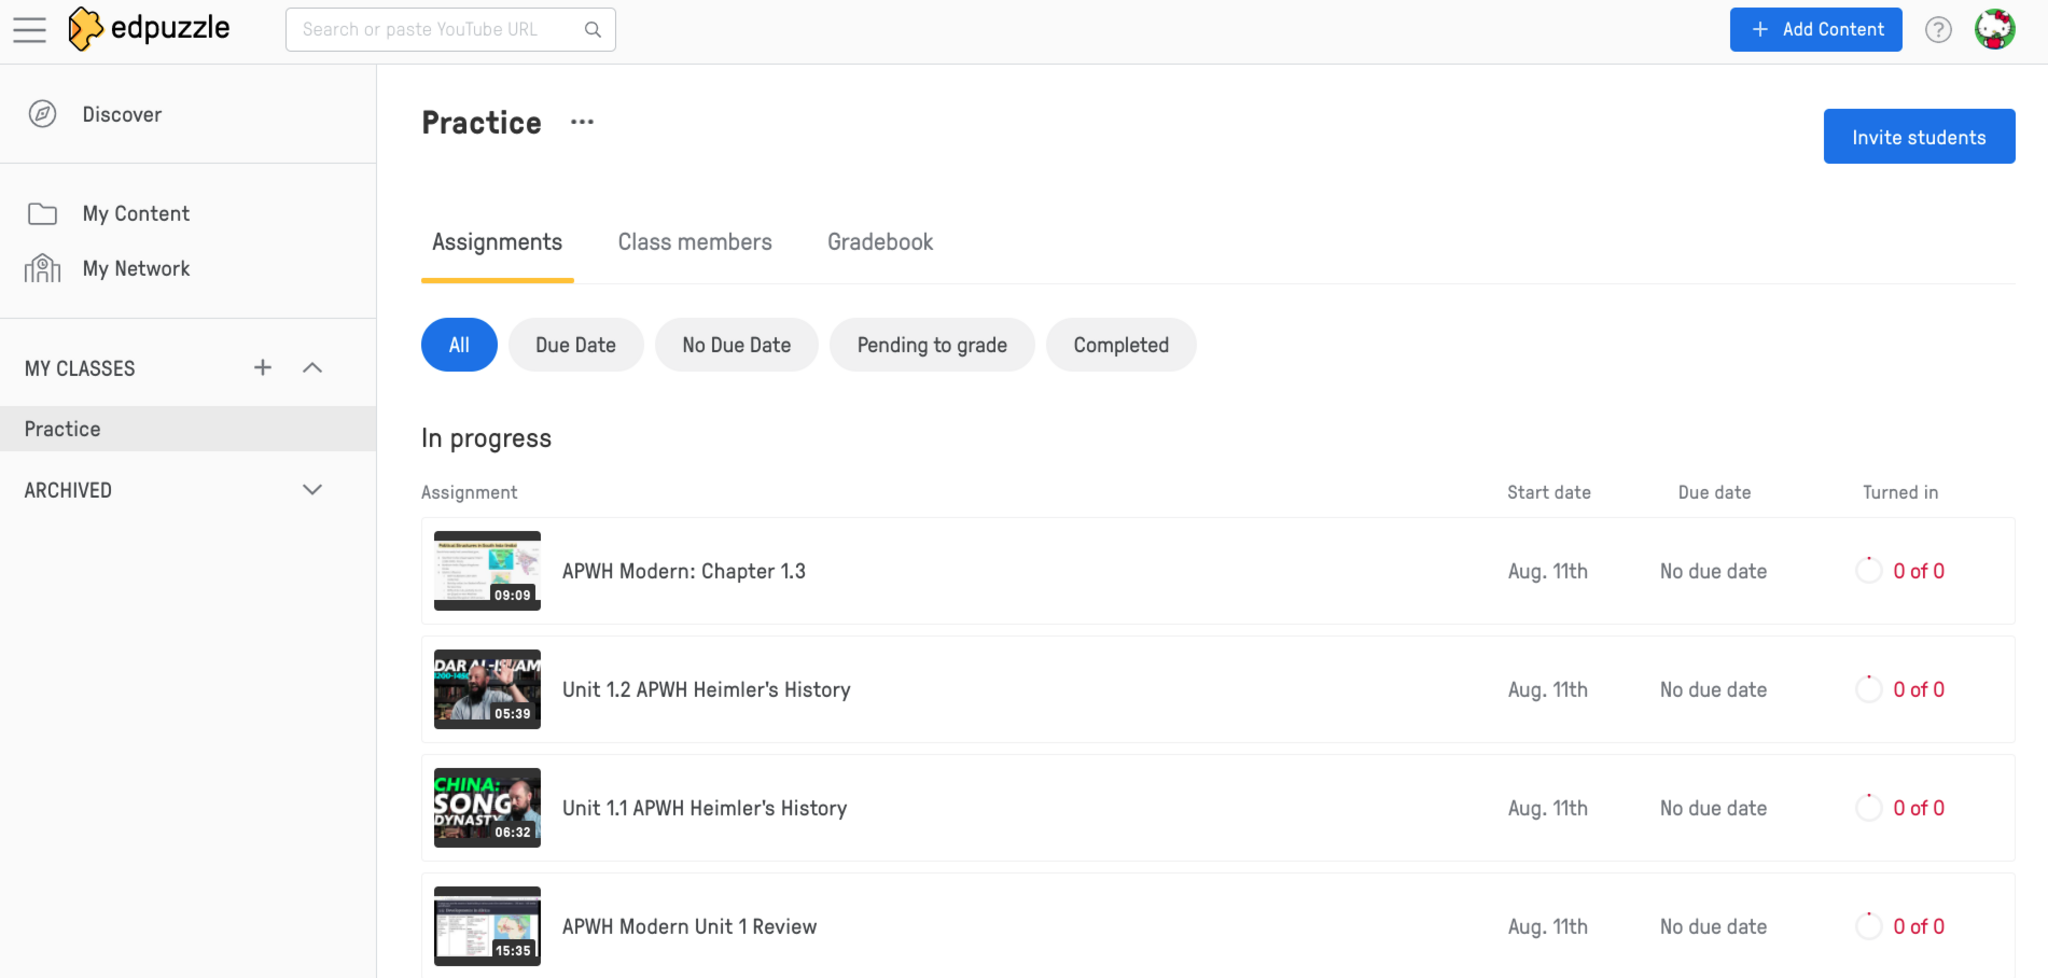2048x978 pixels.
Task: Expand the Archived classes section
Action: pyautogui.click(x=312, y=490)
